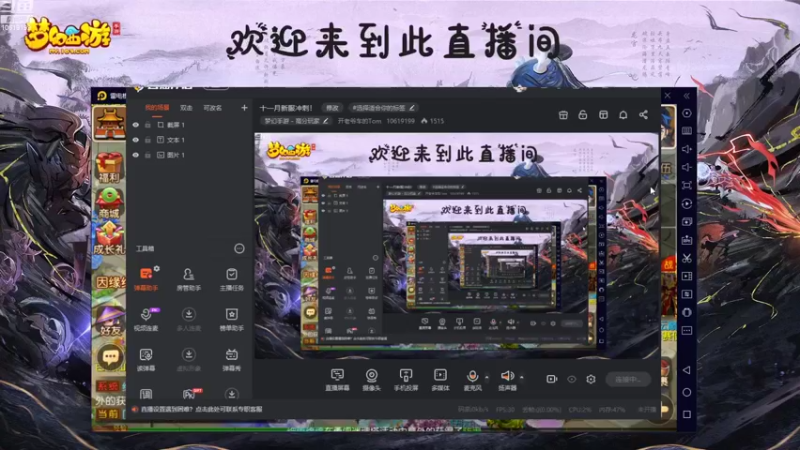Click emulator home circle button
The image size is (800, 450).
click(687, 392)
